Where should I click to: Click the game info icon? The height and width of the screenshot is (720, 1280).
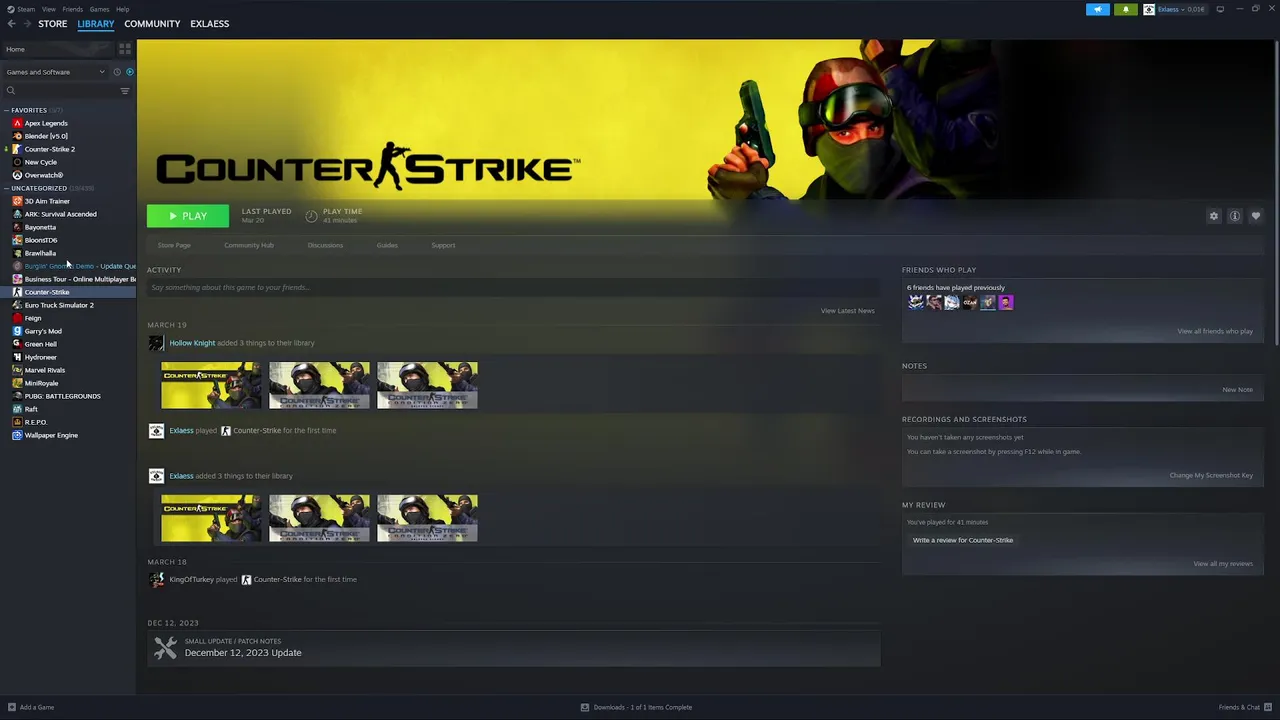tap(1235, 216)
